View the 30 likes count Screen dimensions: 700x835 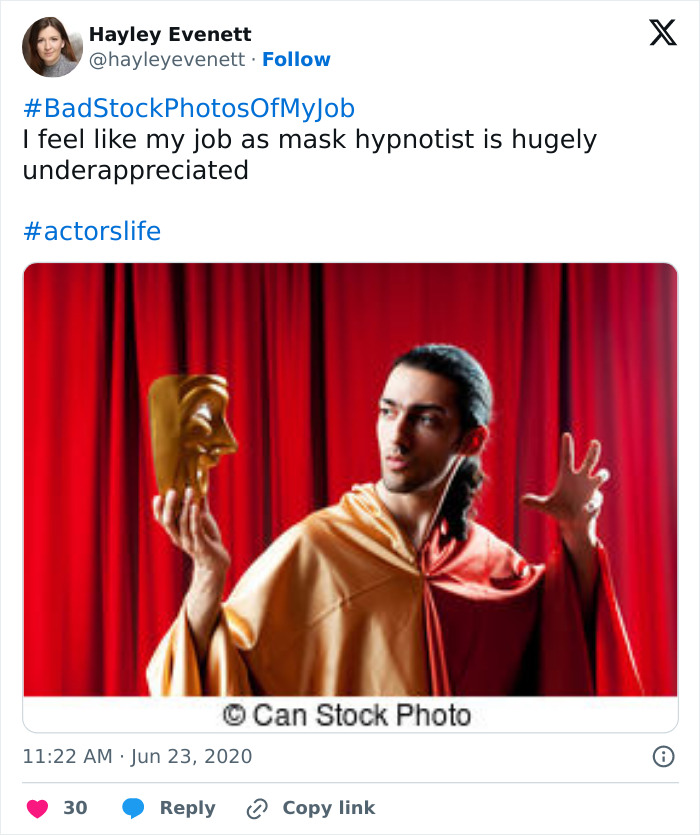(x=75, y=808)
